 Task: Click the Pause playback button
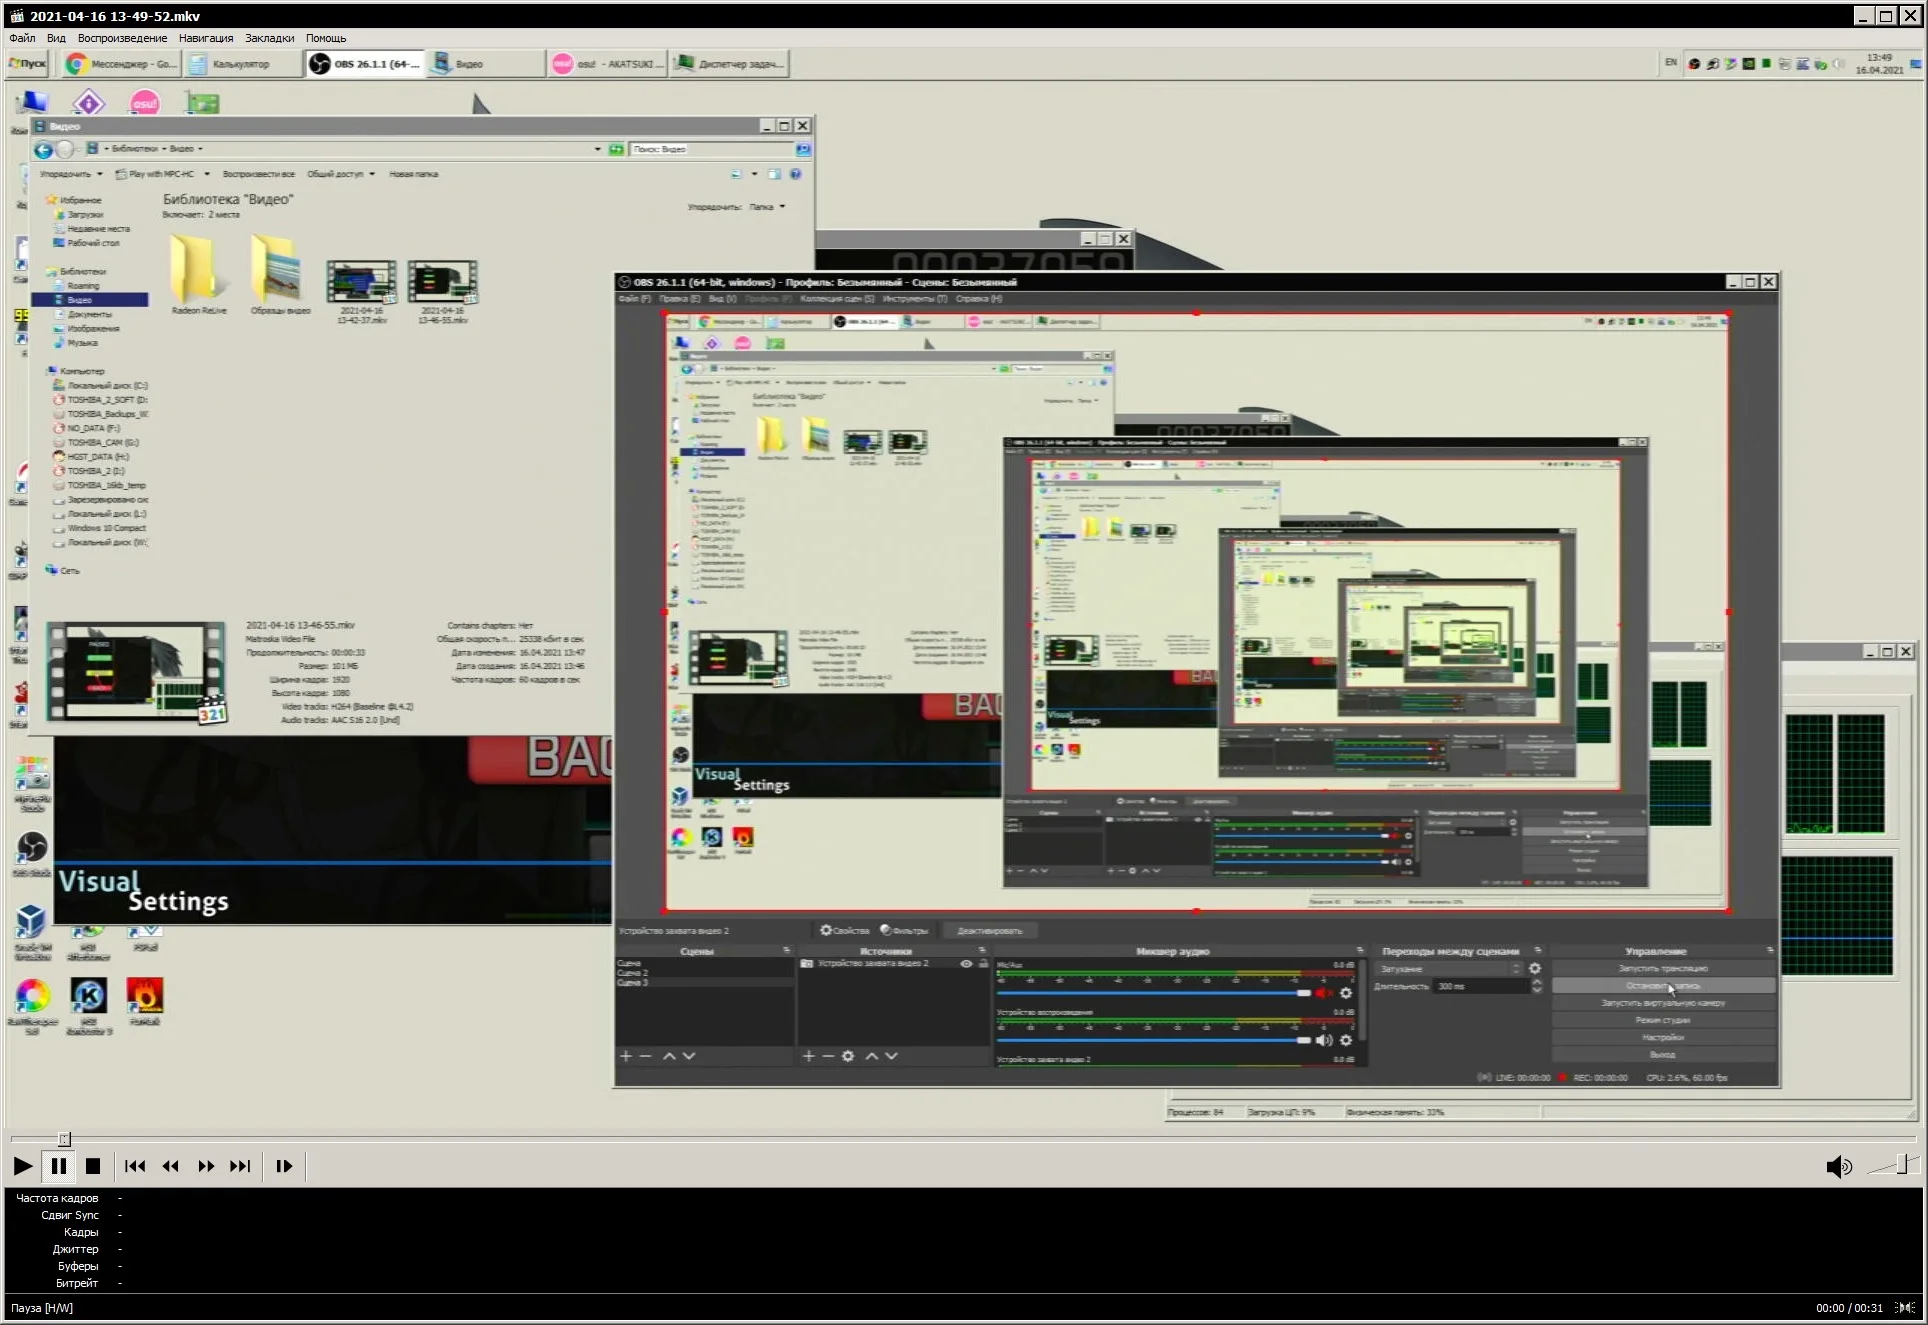point(58,1166)
